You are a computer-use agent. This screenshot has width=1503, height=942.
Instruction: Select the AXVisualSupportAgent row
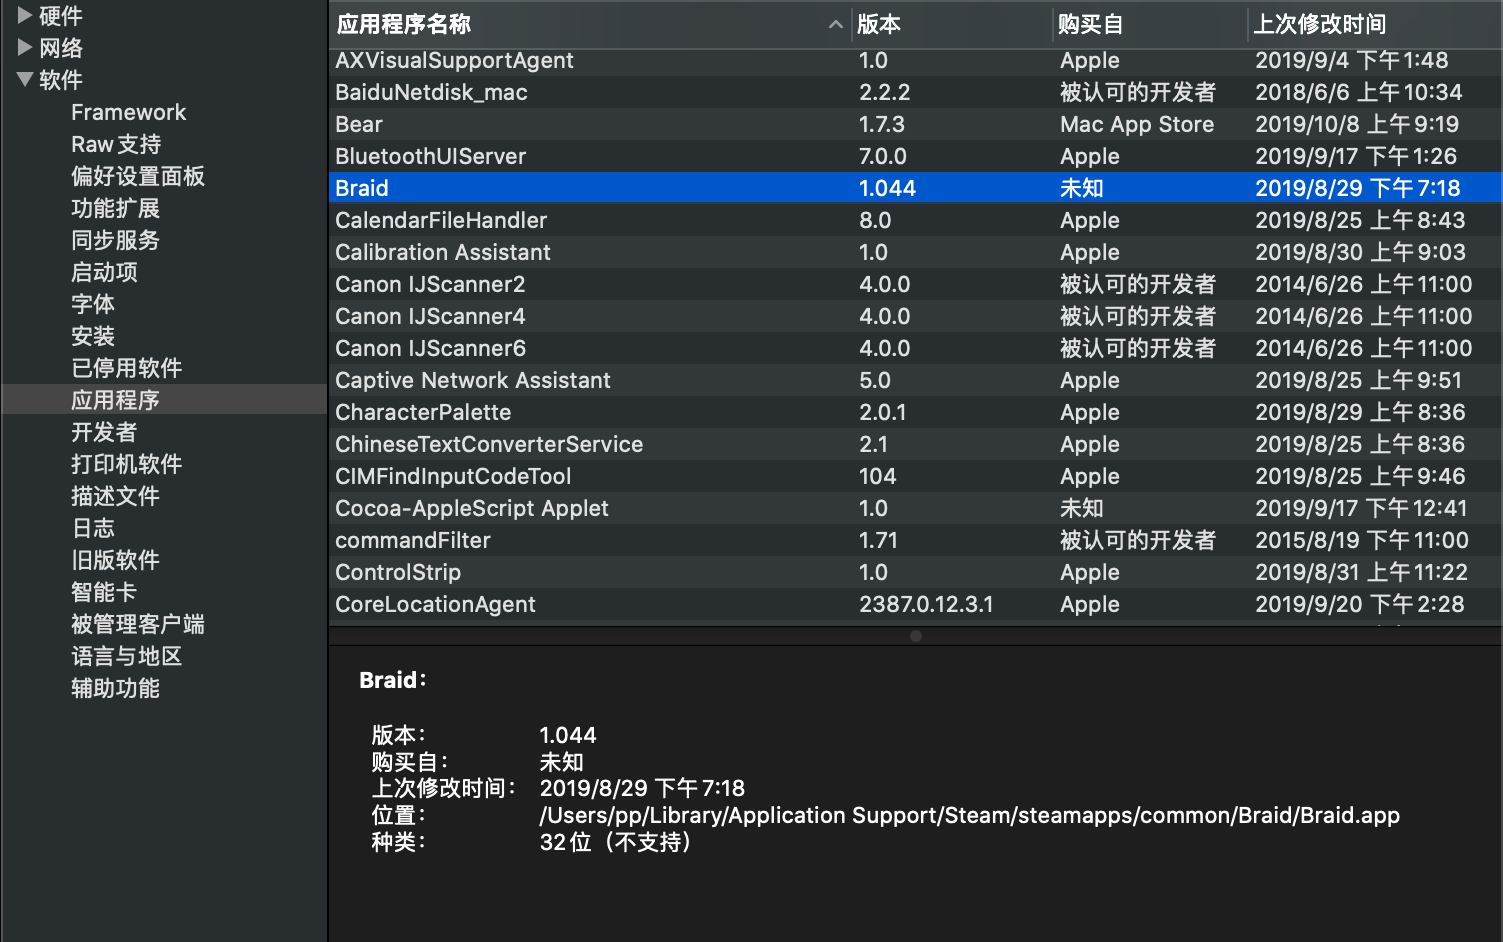coord(915,60)
